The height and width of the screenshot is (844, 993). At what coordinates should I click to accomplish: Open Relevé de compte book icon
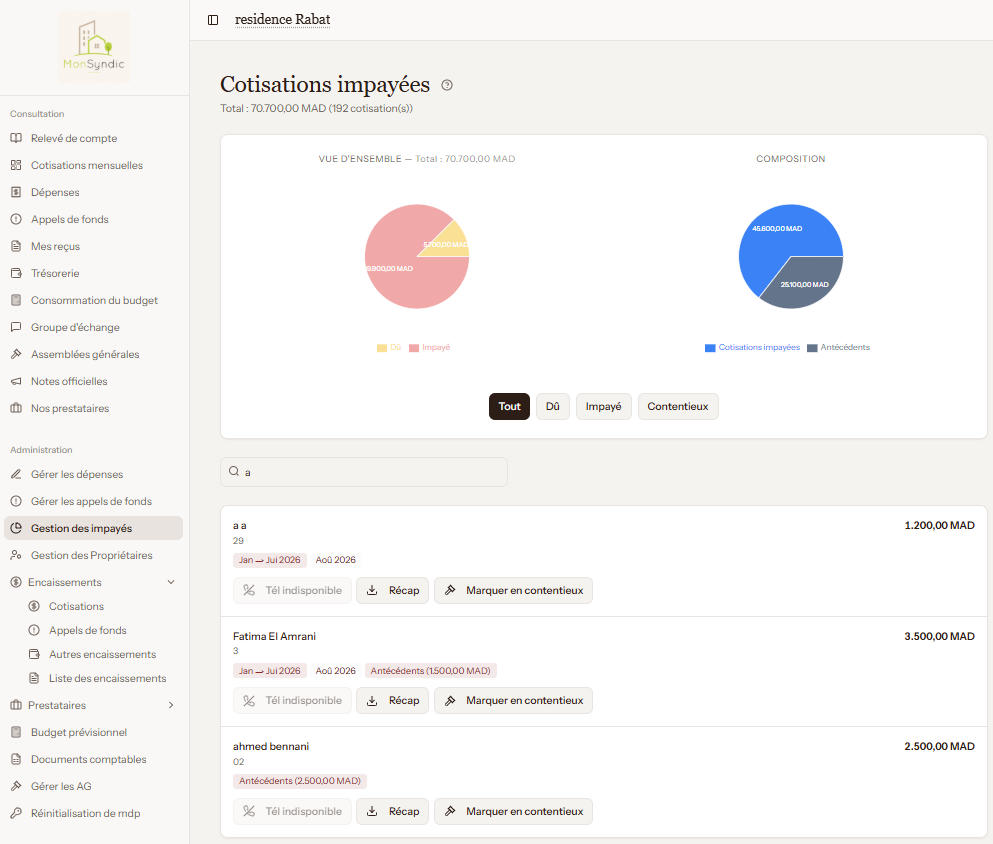tap(16, 138)
